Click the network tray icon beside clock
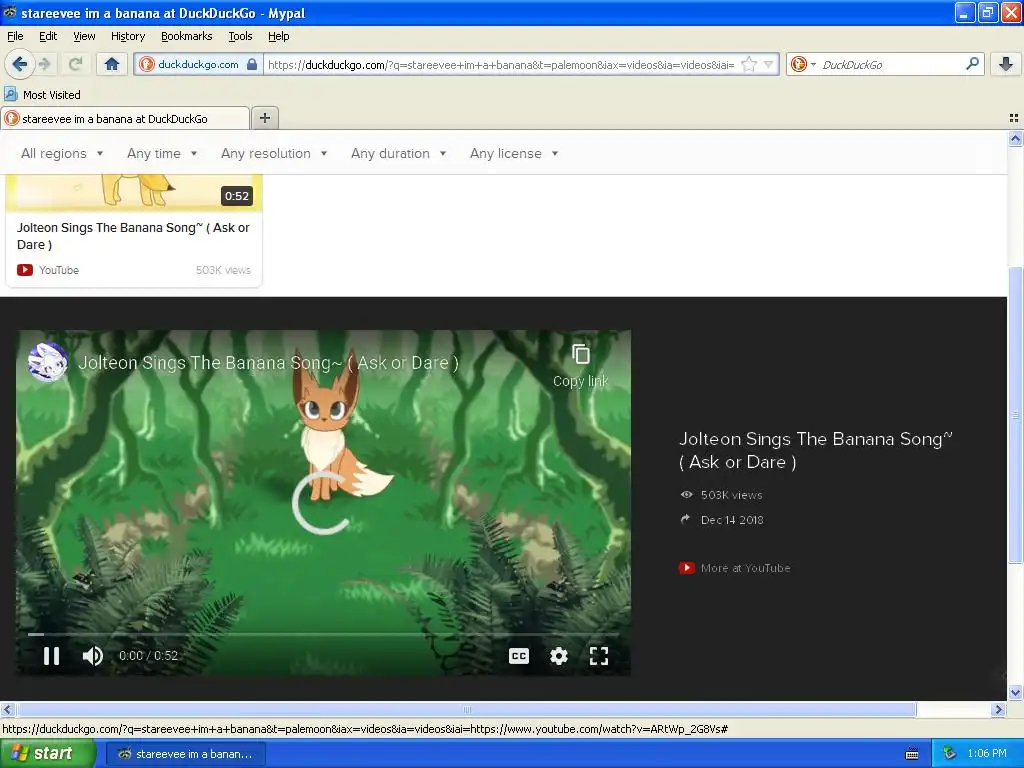1024x768 pixels. click(949, 754)
